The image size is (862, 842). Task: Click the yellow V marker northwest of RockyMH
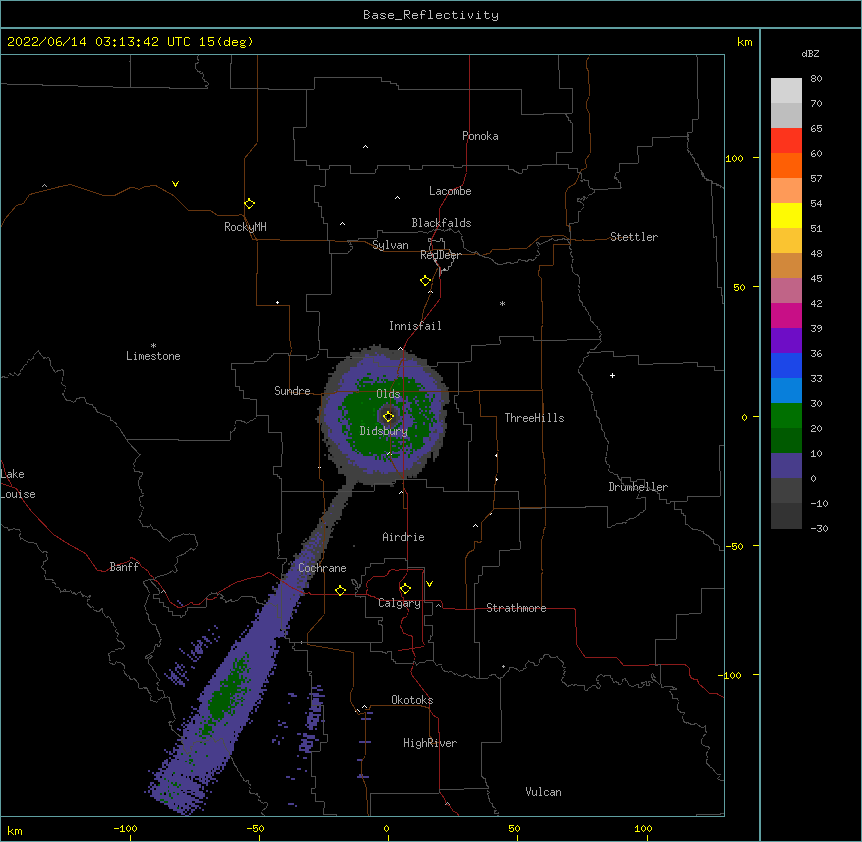(175, 184)
